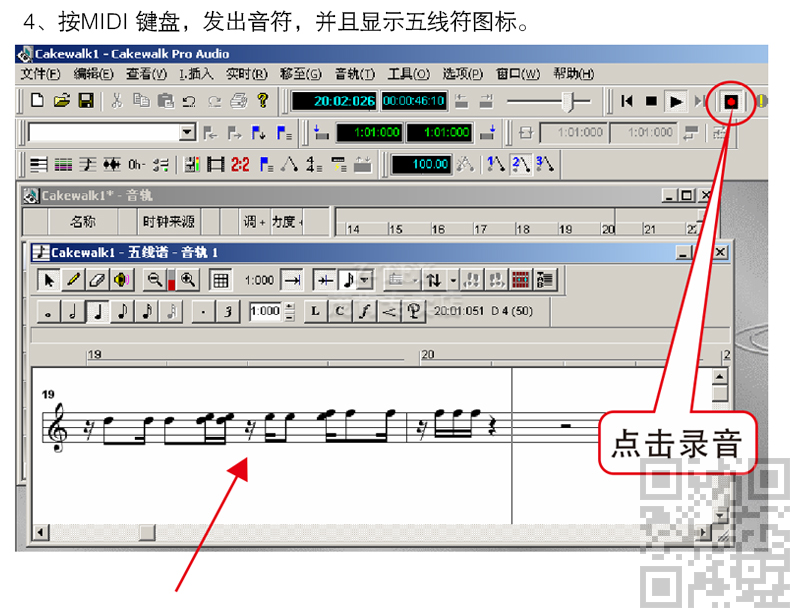This screenshot has height=608, width=790.
Task: Zoom in with the plus magnifier
Action: coord(188,280)
